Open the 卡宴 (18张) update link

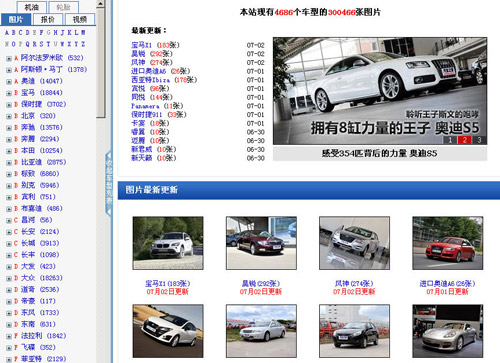coord(150,123)
